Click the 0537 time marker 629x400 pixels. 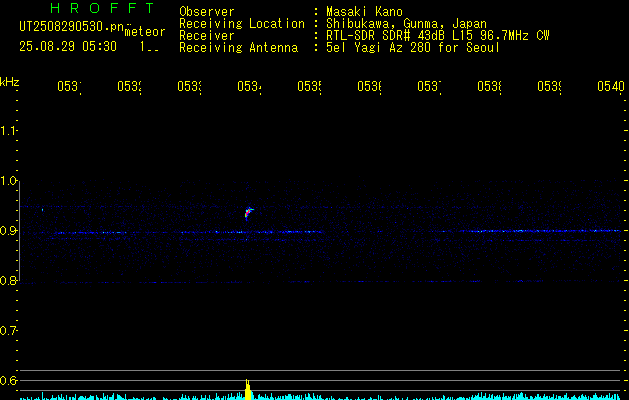pyautogui.click(x=429, y=86)
